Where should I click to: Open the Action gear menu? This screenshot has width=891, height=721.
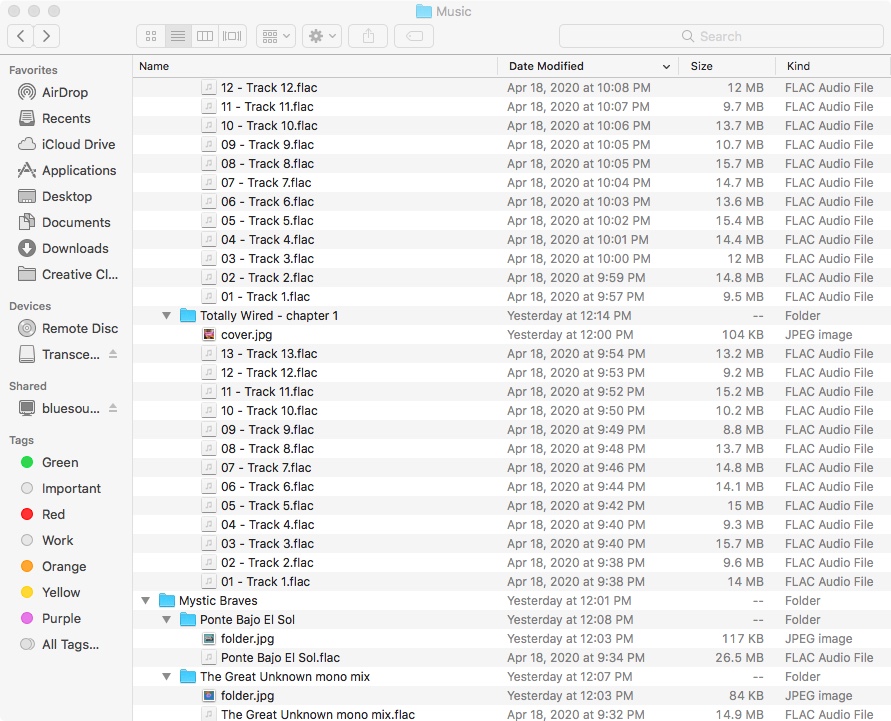[322, 36]
